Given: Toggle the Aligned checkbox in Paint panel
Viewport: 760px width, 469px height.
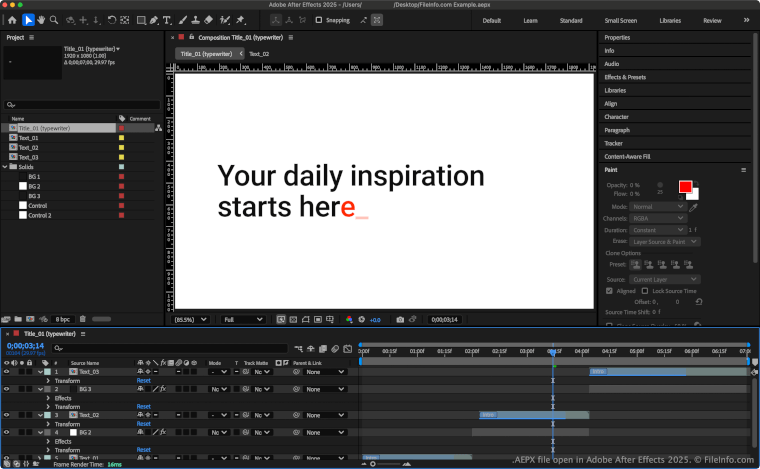Looking at the screenshot, I should (x=610, y=291).
